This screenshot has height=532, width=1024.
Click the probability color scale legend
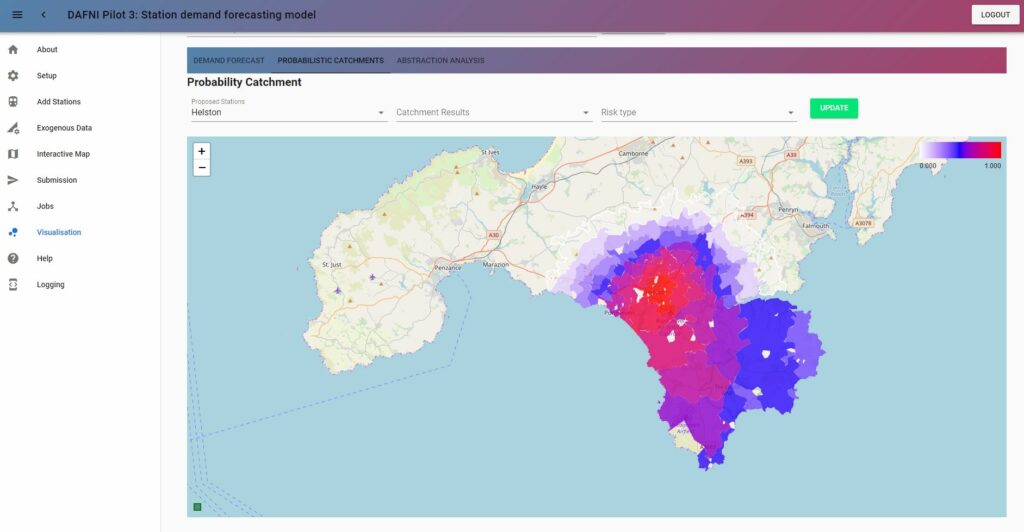pos(960,150)
